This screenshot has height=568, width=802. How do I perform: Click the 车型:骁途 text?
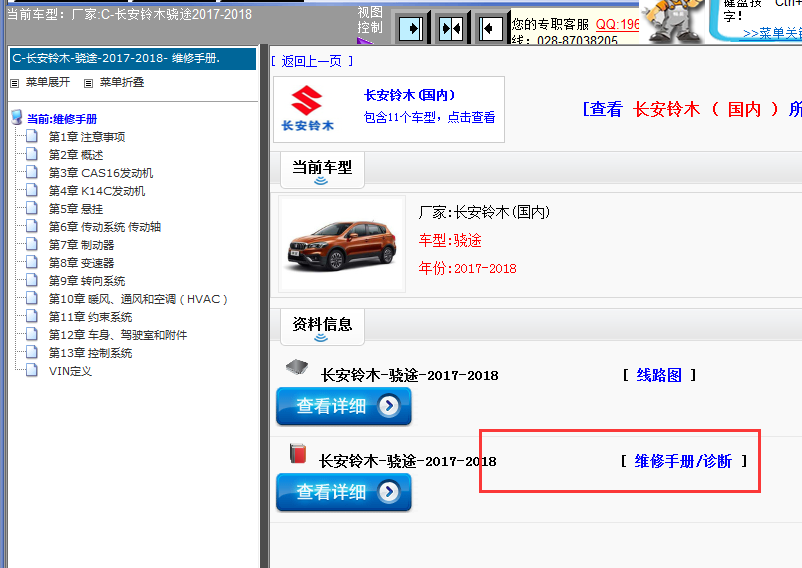tap(450, 240)
